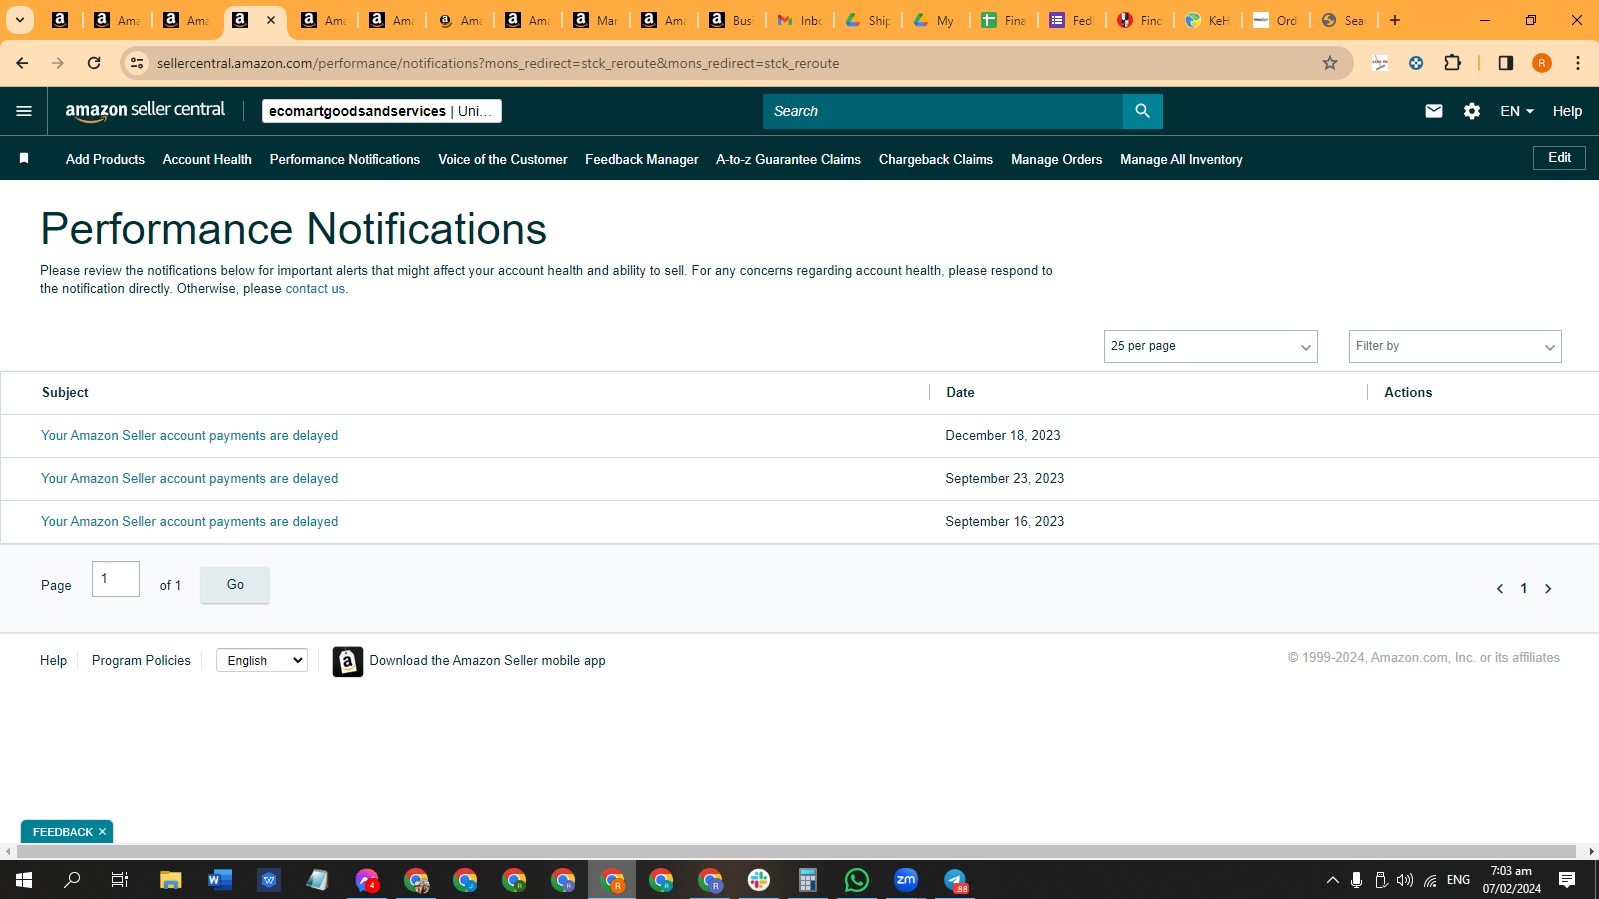
Task: Close the FEEDBACK tag
Action: pos(102,832)
